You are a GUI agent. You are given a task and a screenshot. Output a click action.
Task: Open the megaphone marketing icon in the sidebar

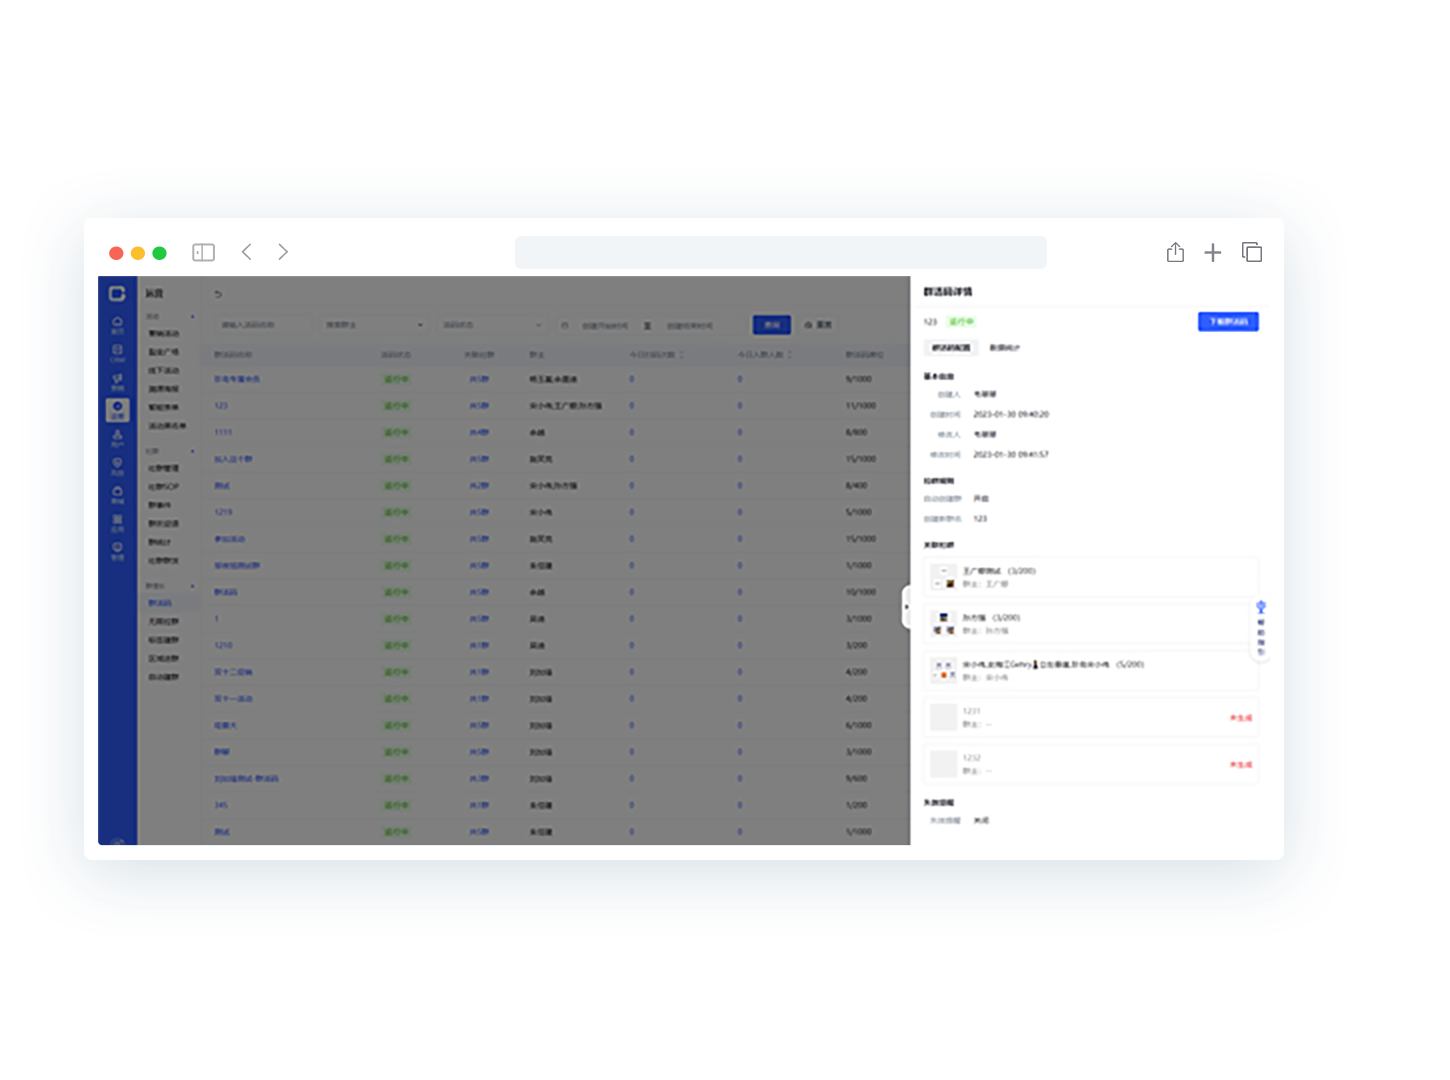117,382
